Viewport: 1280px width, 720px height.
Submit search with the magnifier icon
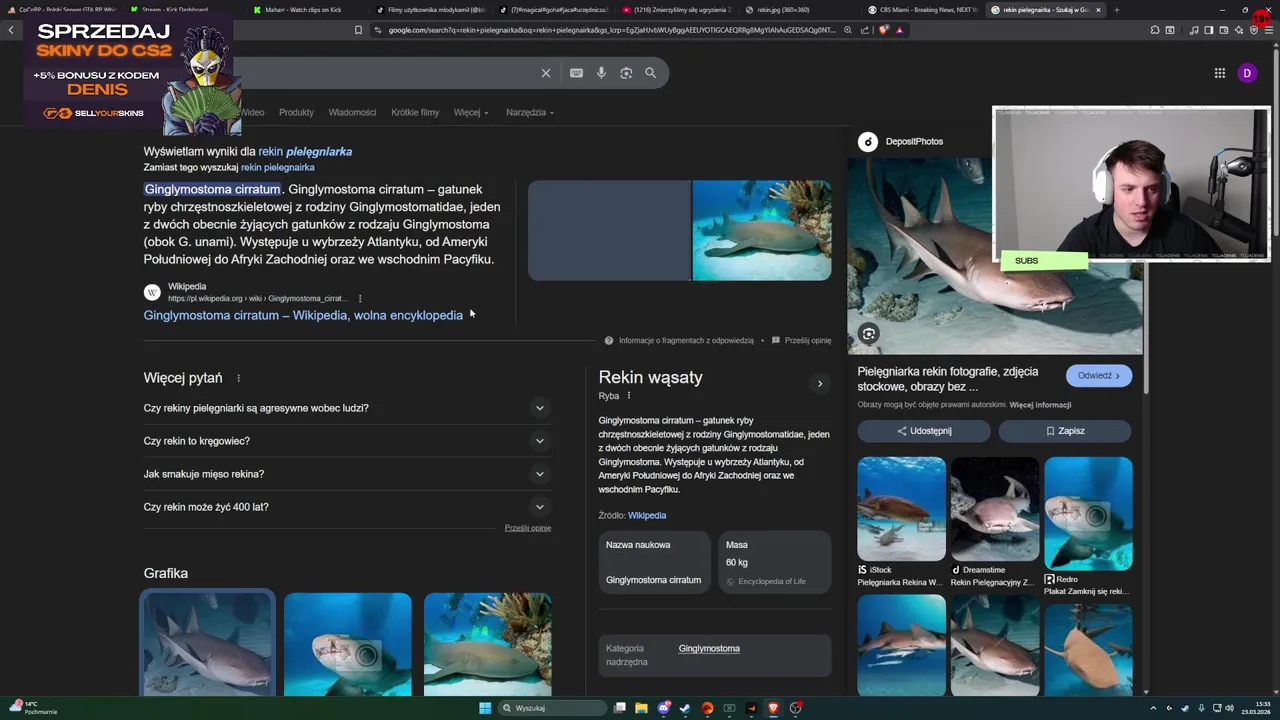(651, 73)
